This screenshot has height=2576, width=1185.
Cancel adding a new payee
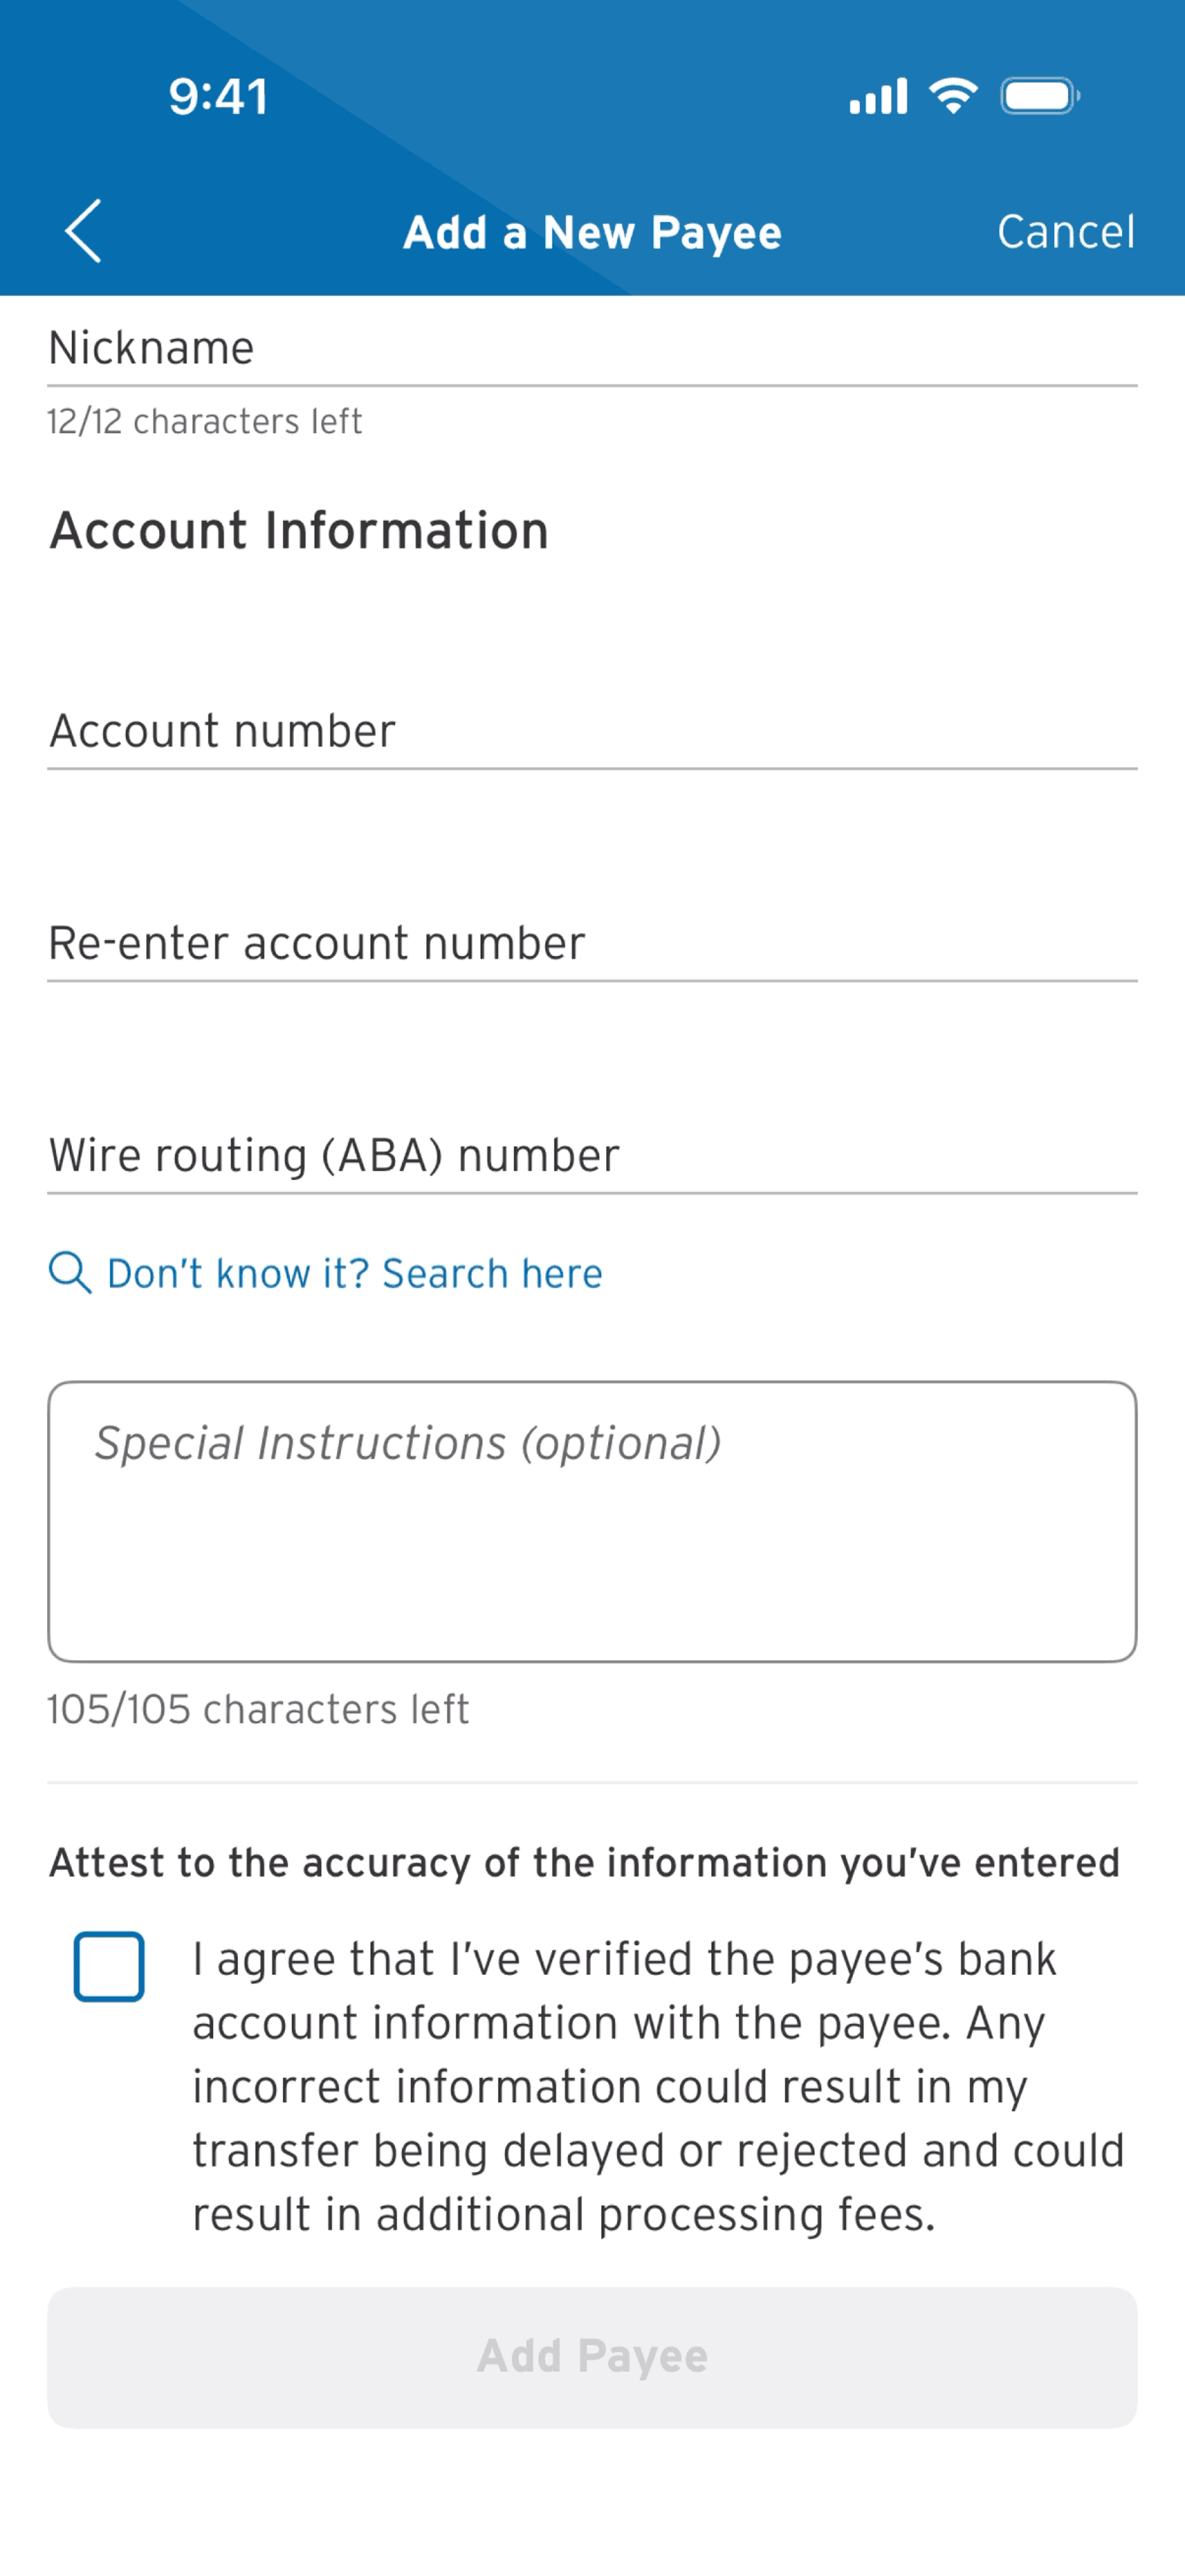click(x=1066, y=232)
